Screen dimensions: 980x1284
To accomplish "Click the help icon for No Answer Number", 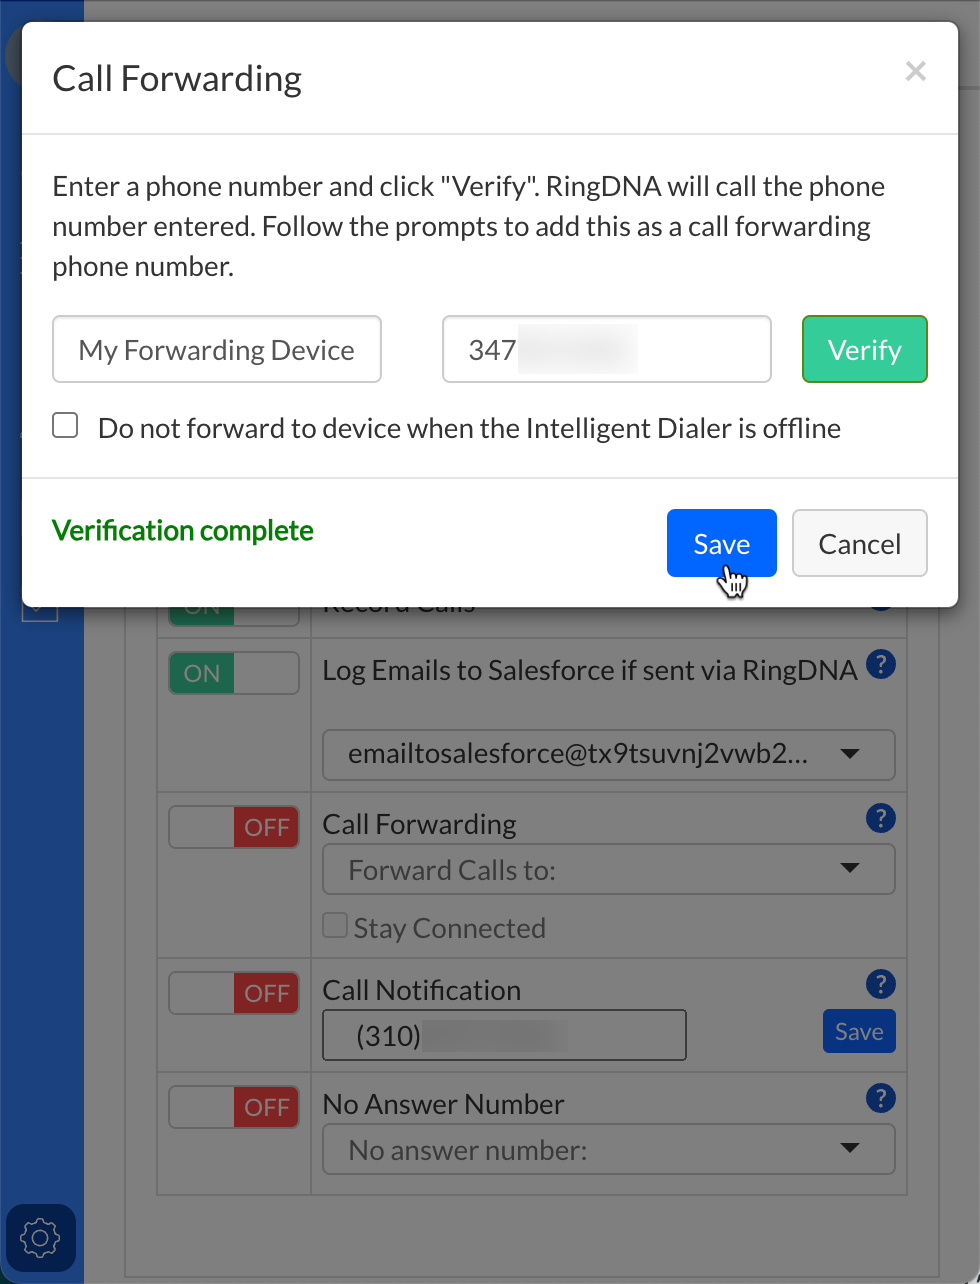I will pyautogui.click(x=880, y=1098).
